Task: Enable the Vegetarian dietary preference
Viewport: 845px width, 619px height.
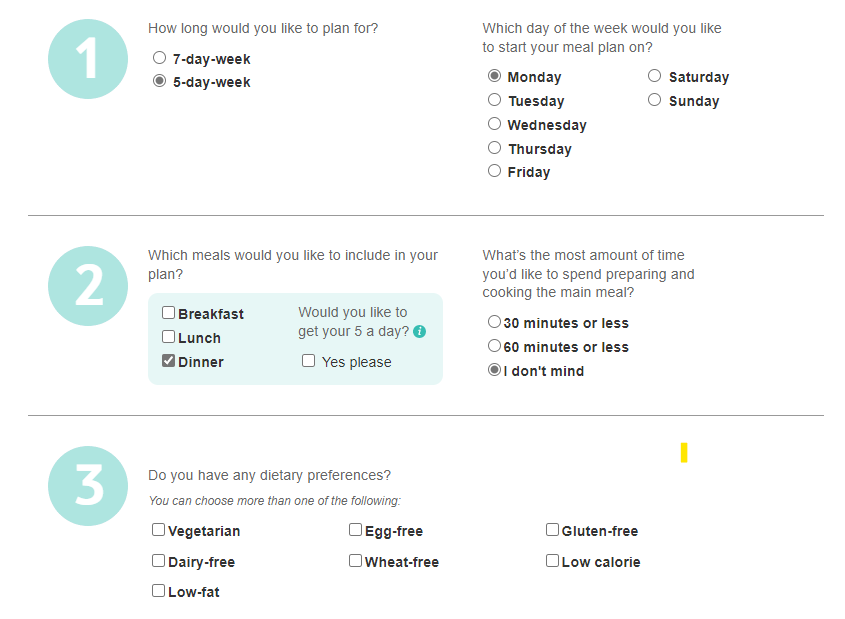Action: tap(158, 530)
